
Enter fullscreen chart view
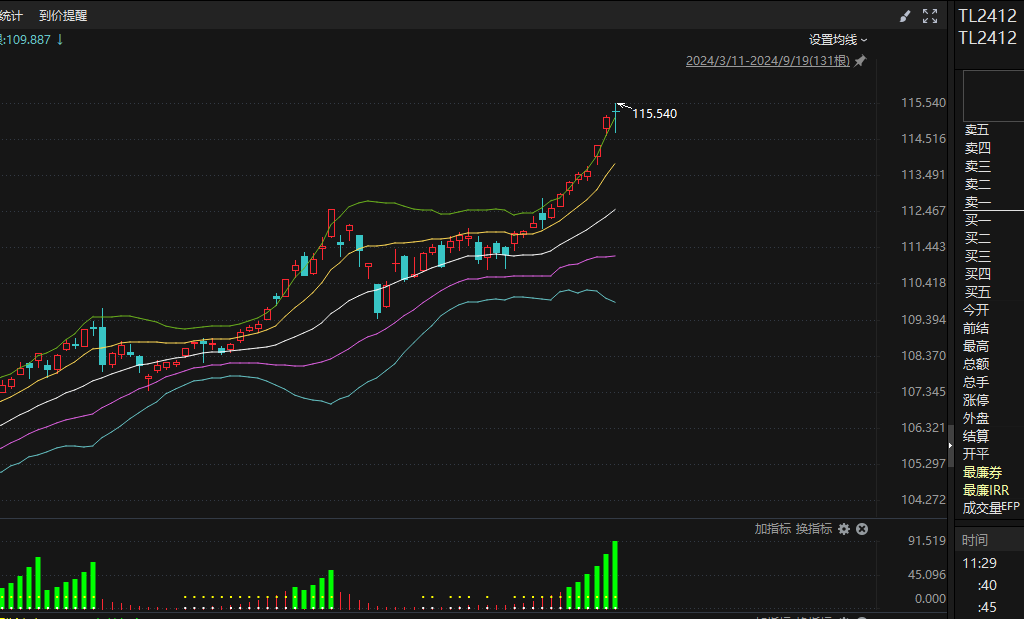point(930,16)
